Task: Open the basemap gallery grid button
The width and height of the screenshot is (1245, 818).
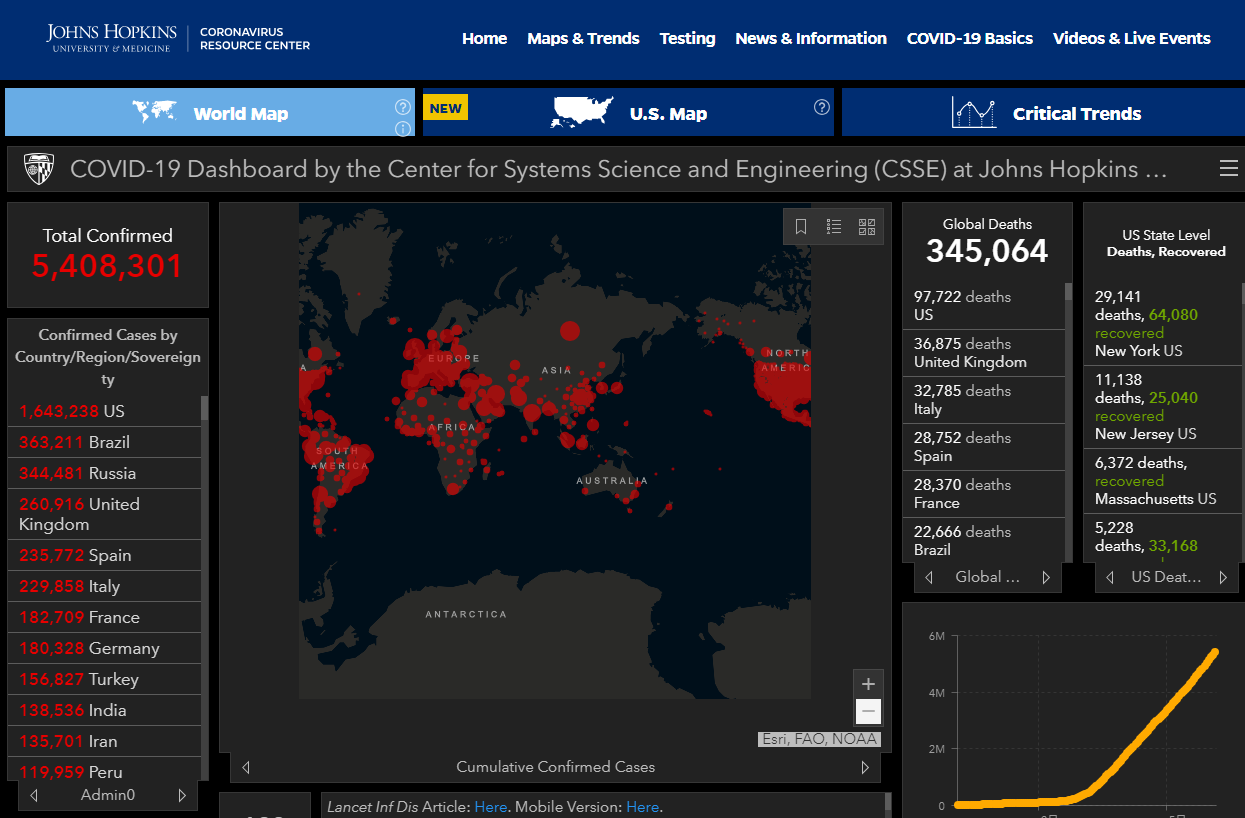Action: coord(867,227)
